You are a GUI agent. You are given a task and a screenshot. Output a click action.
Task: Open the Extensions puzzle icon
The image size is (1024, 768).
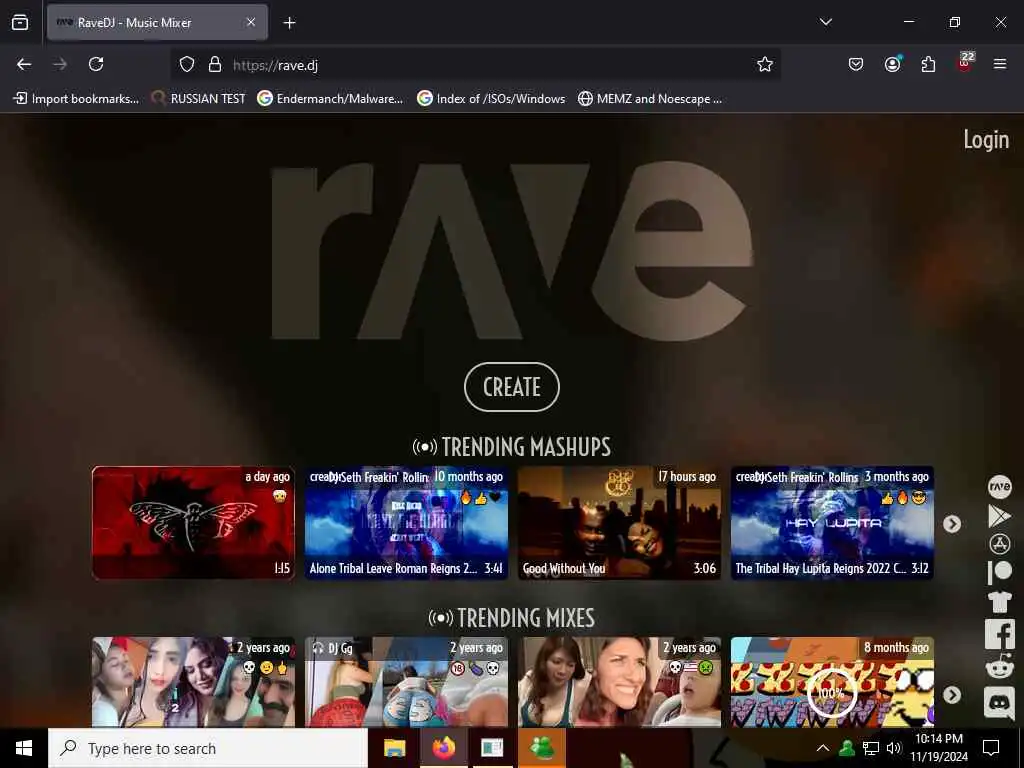928,64
